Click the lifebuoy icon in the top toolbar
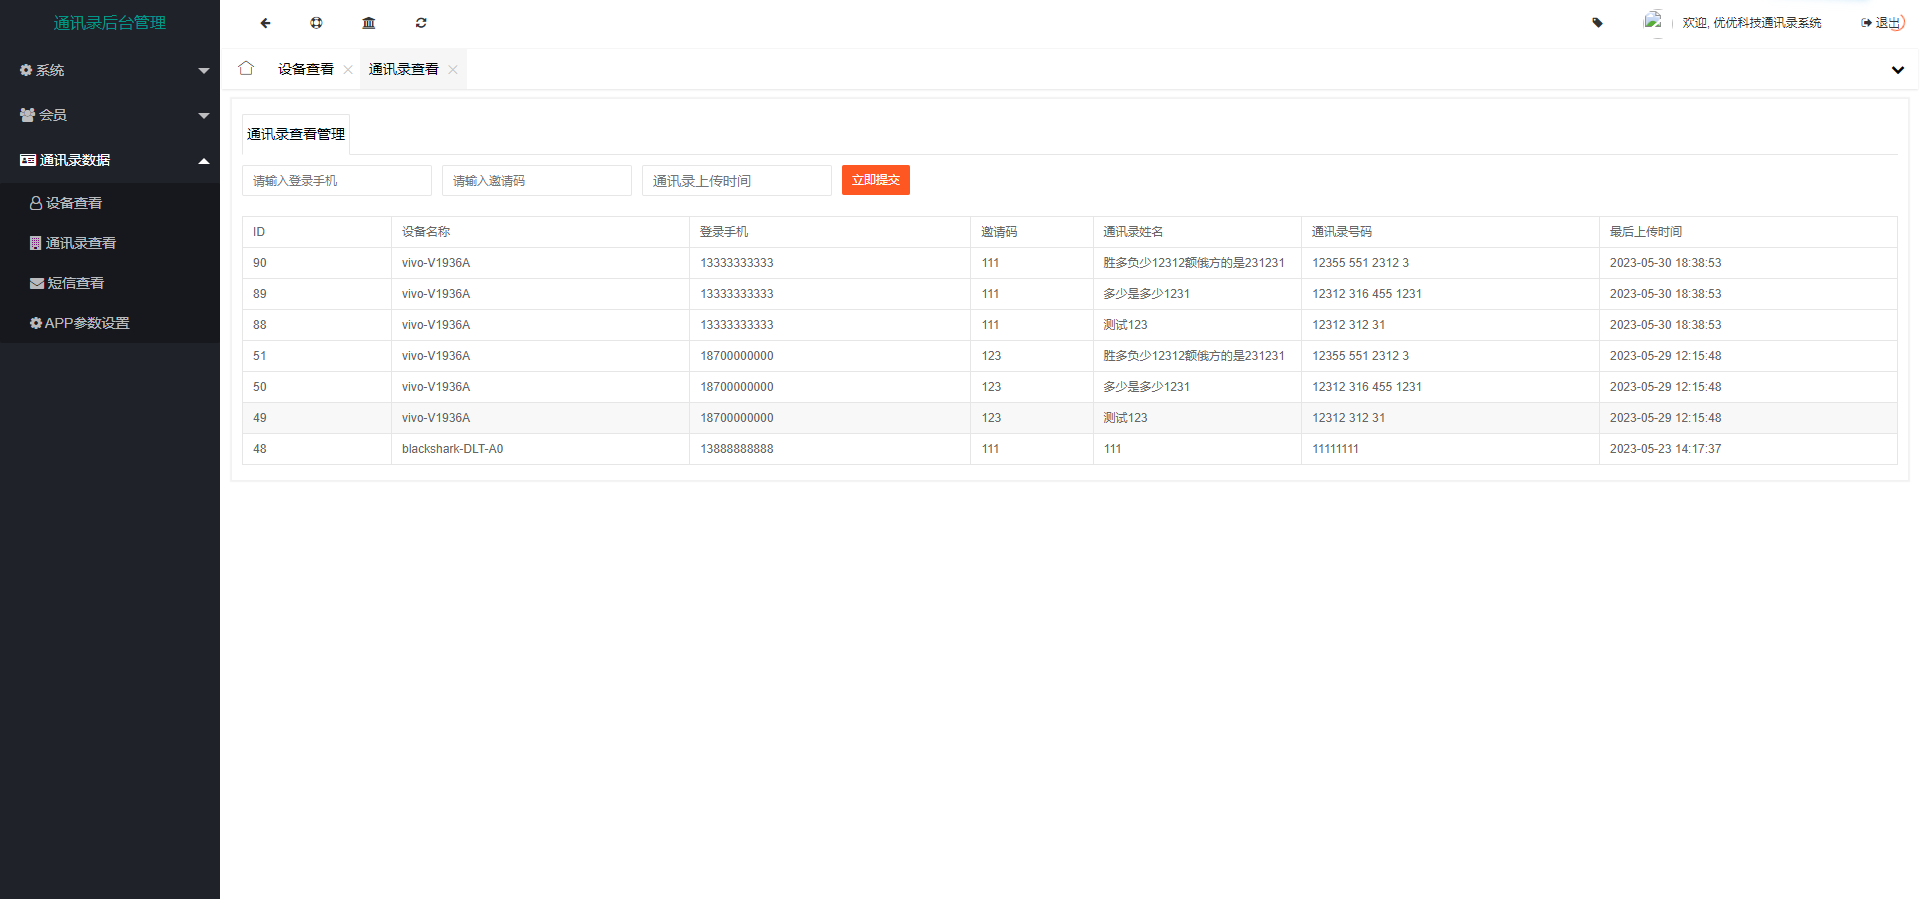The height and width of the screenshot is (899, 1920). (x=316, y=23)
